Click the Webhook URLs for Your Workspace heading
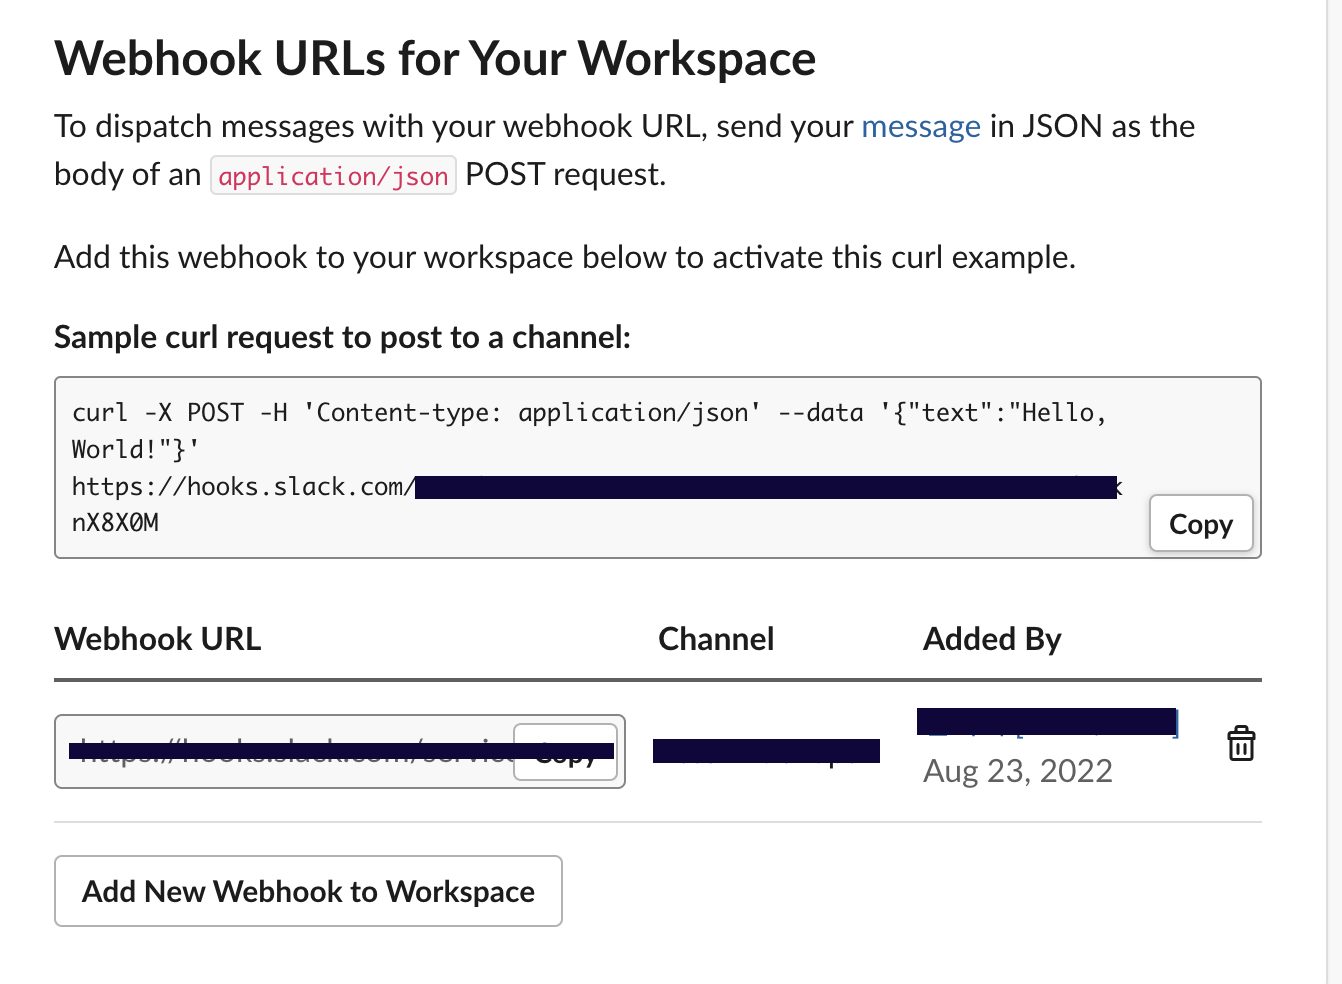 click(x=435, y=59)
